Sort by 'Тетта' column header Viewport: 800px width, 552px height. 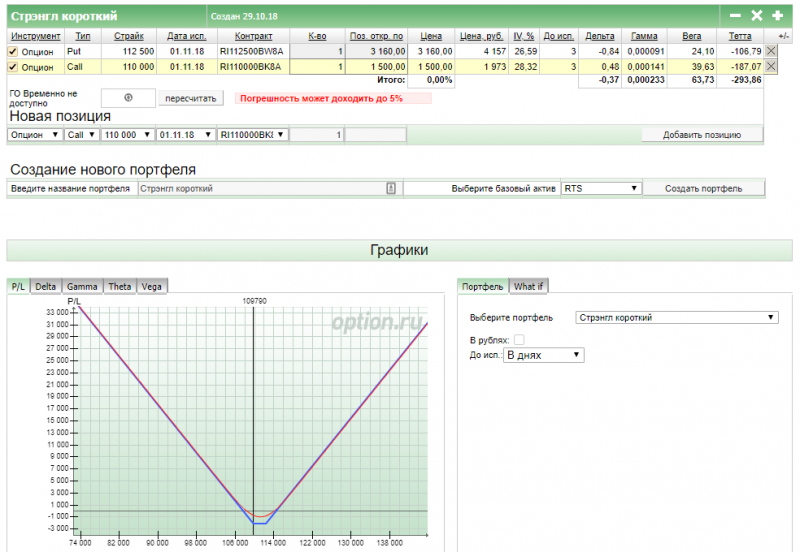[740, 36]
